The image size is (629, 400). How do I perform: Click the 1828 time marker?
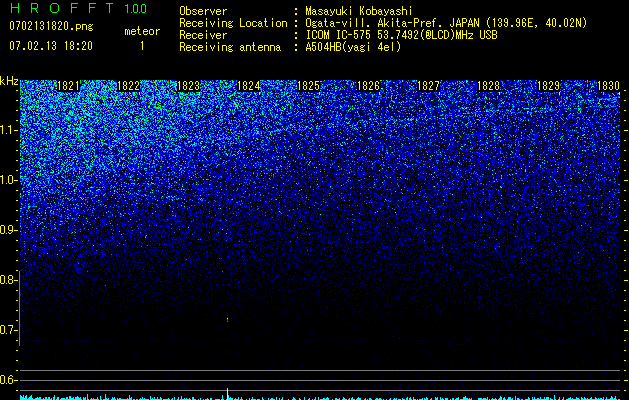point(489,86)
